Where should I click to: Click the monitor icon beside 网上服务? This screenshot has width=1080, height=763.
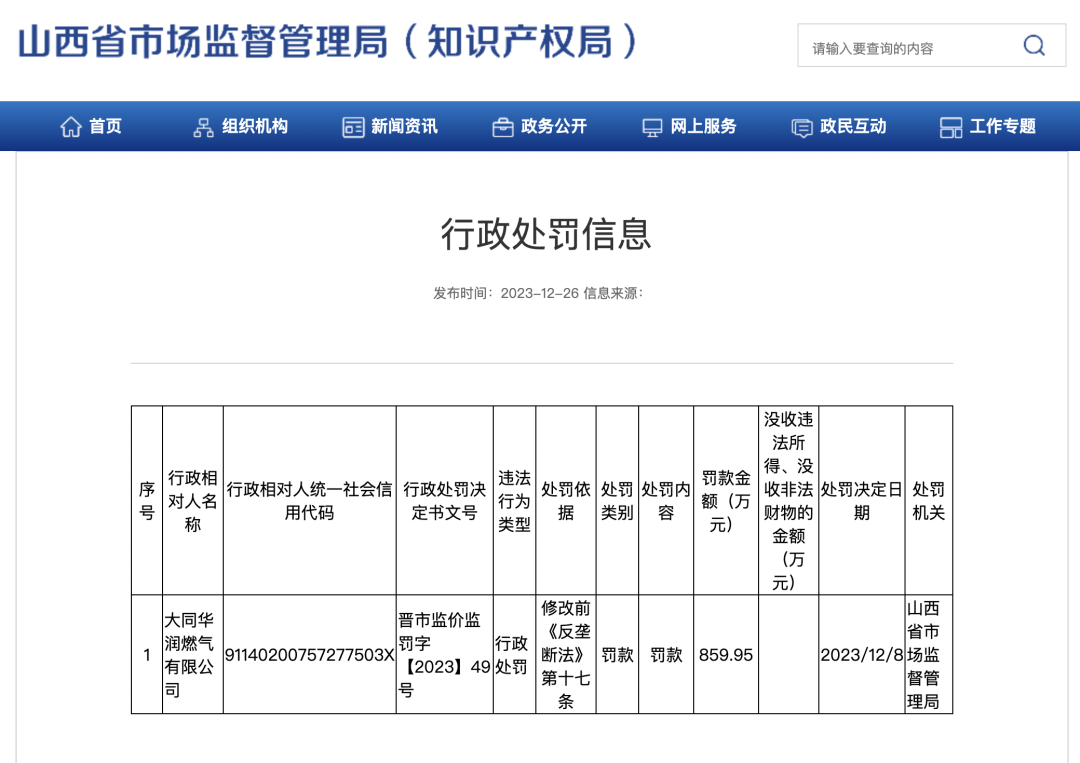(652, 128)
